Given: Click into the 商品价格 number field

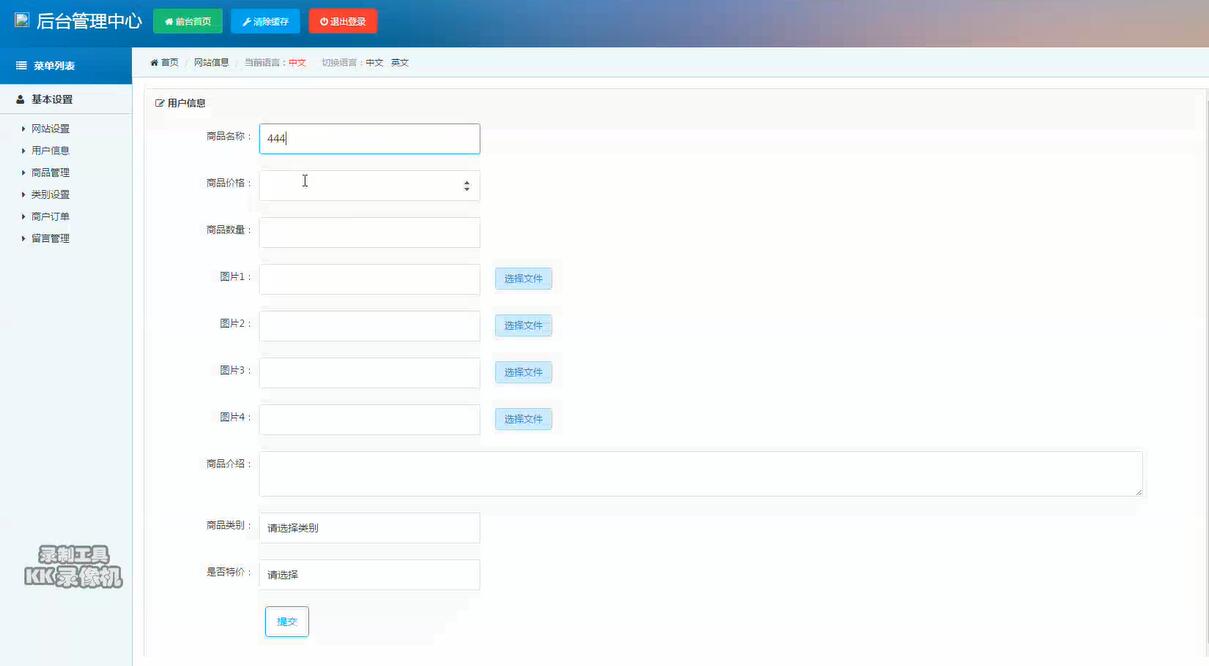Looking at the screenshot, I should pyautogui.click(x=369, y=186).
